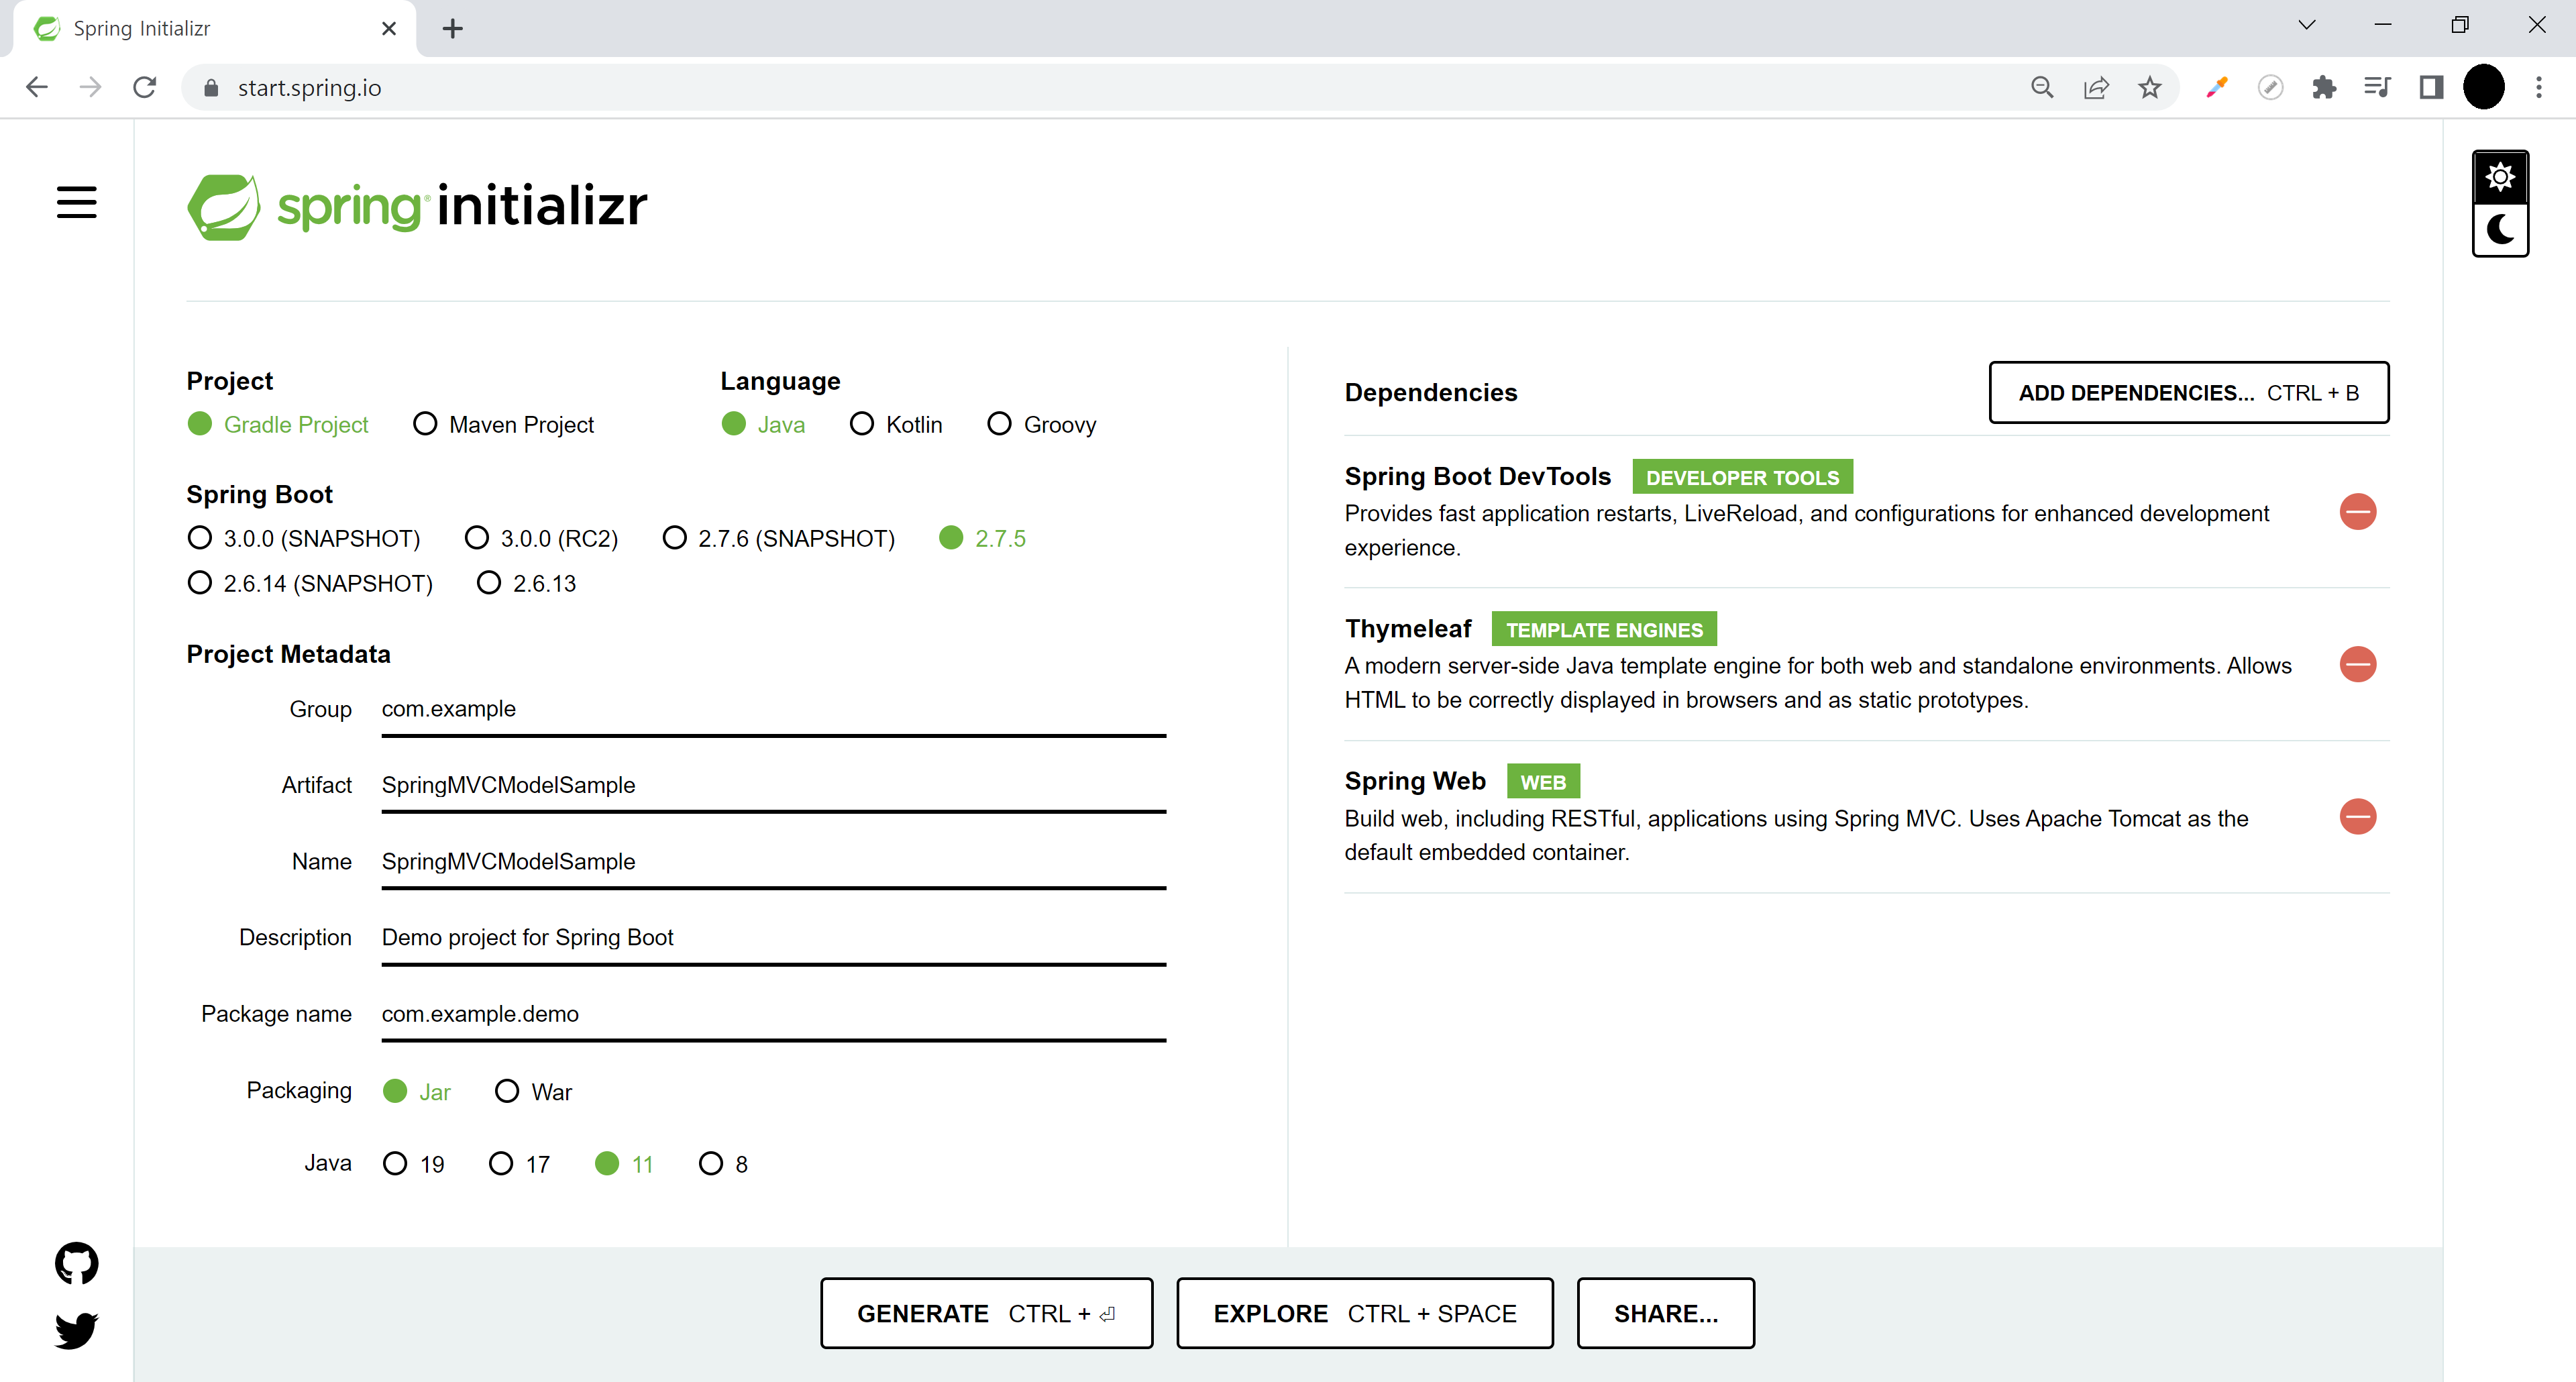Click the GENERATE button
This screenshot has height=1382, width=2576.
(986, 1313)
